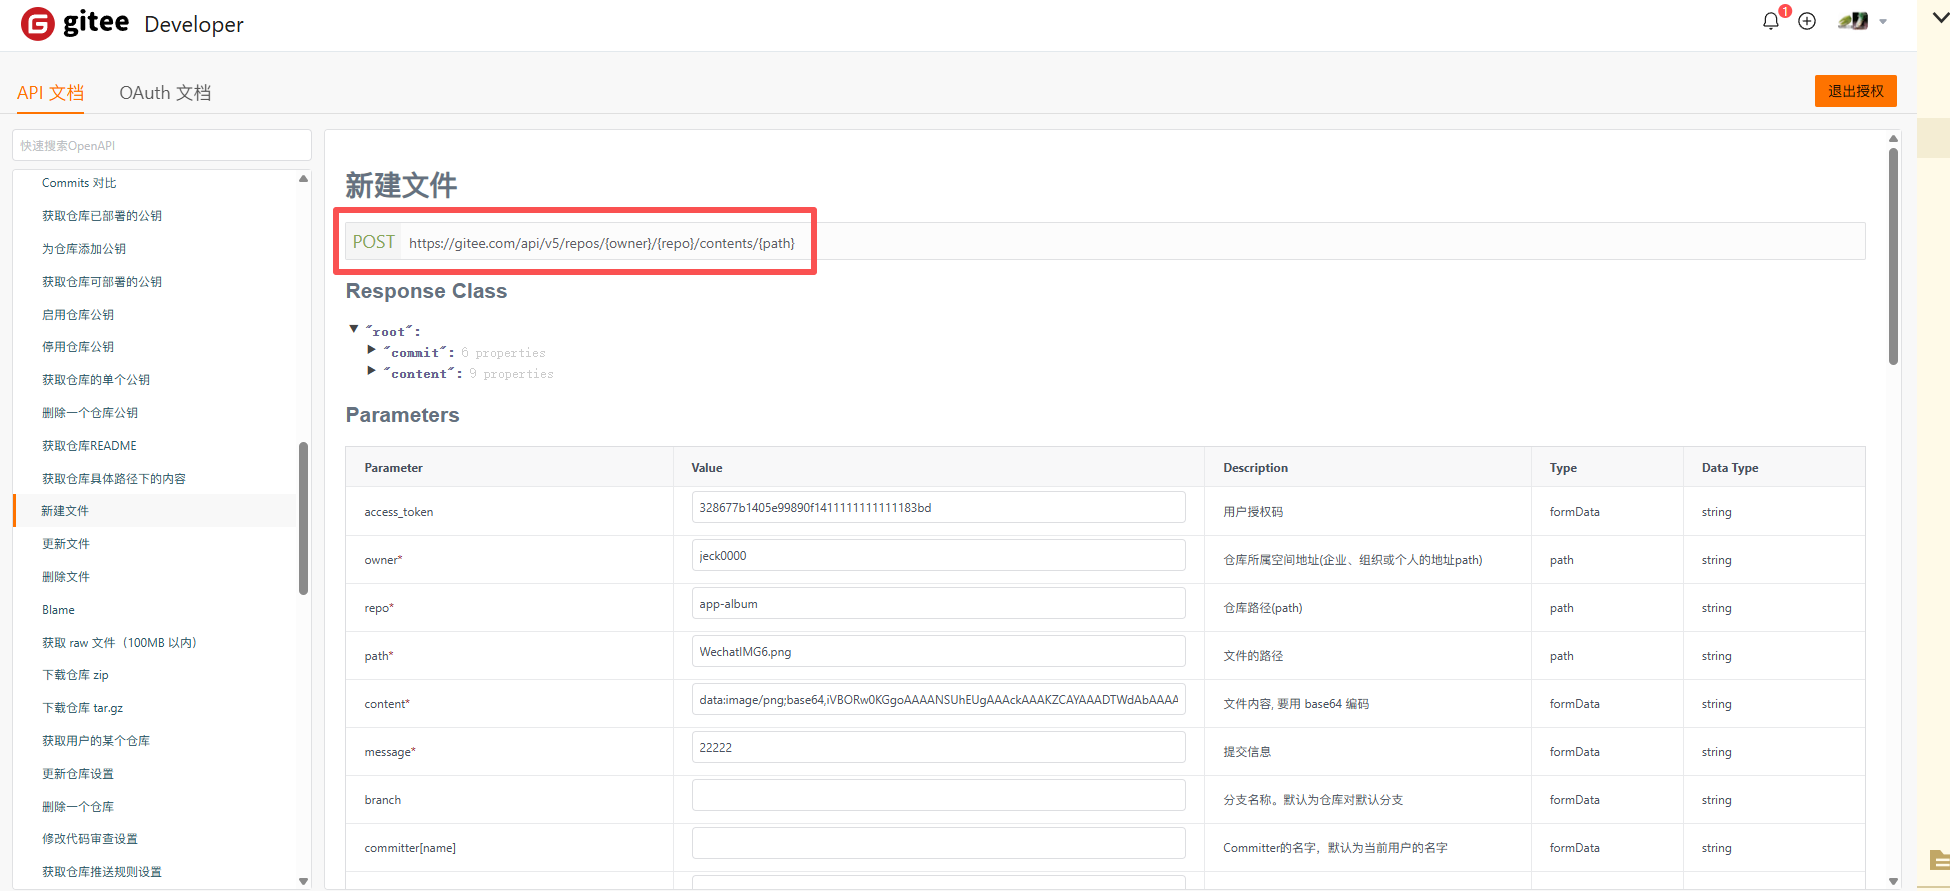
Task: Switch to the API 文档 tab
Action: coord(50,93)
